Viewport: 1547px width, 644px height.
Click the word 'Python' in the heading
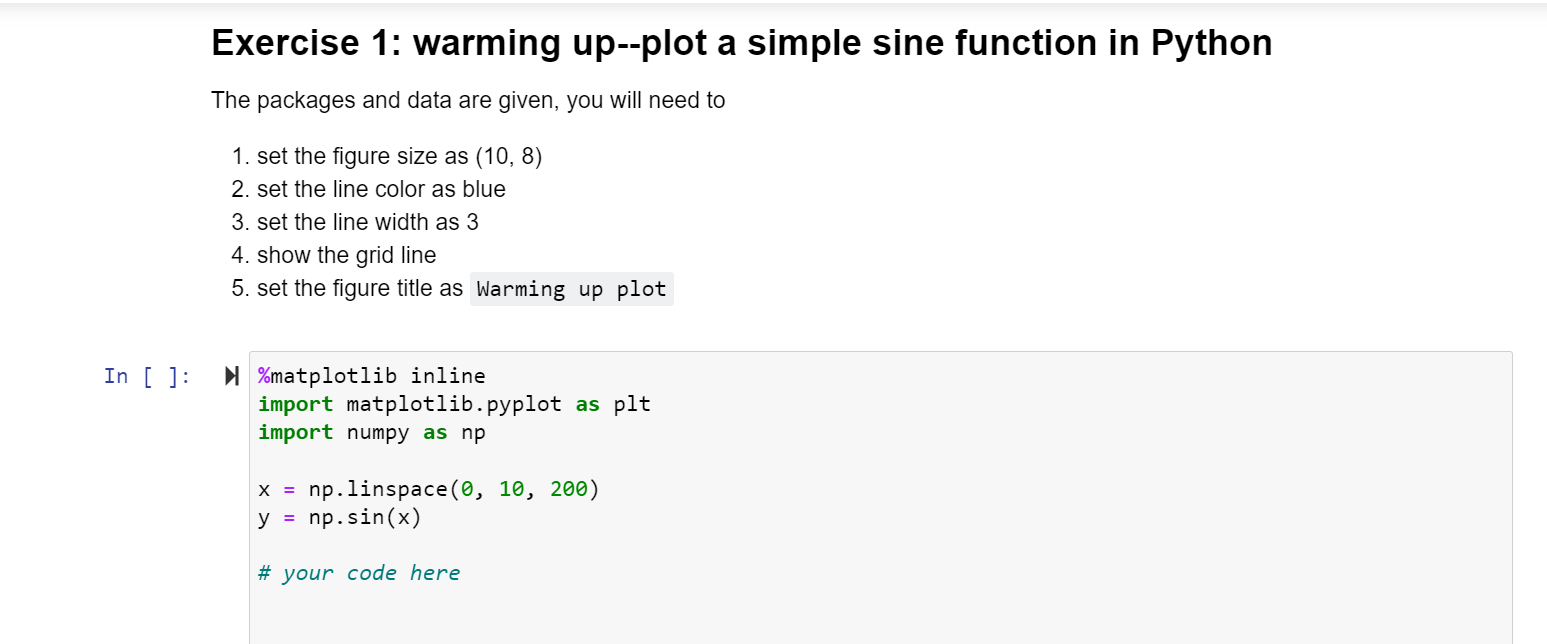click(1212, 43)
